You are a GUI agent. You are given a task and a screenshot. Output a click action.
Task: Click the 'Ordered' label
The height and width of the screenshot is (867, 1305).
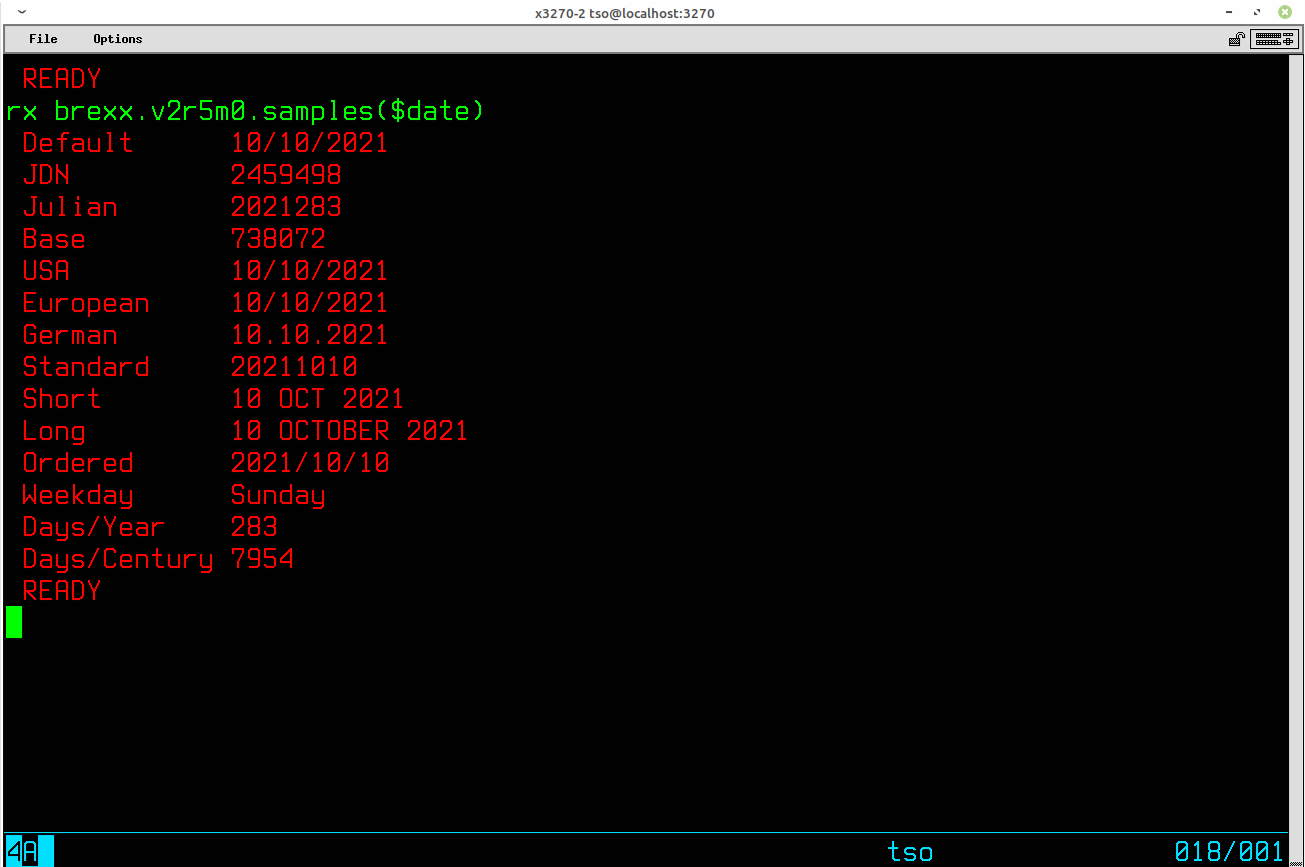click(78, 462)
